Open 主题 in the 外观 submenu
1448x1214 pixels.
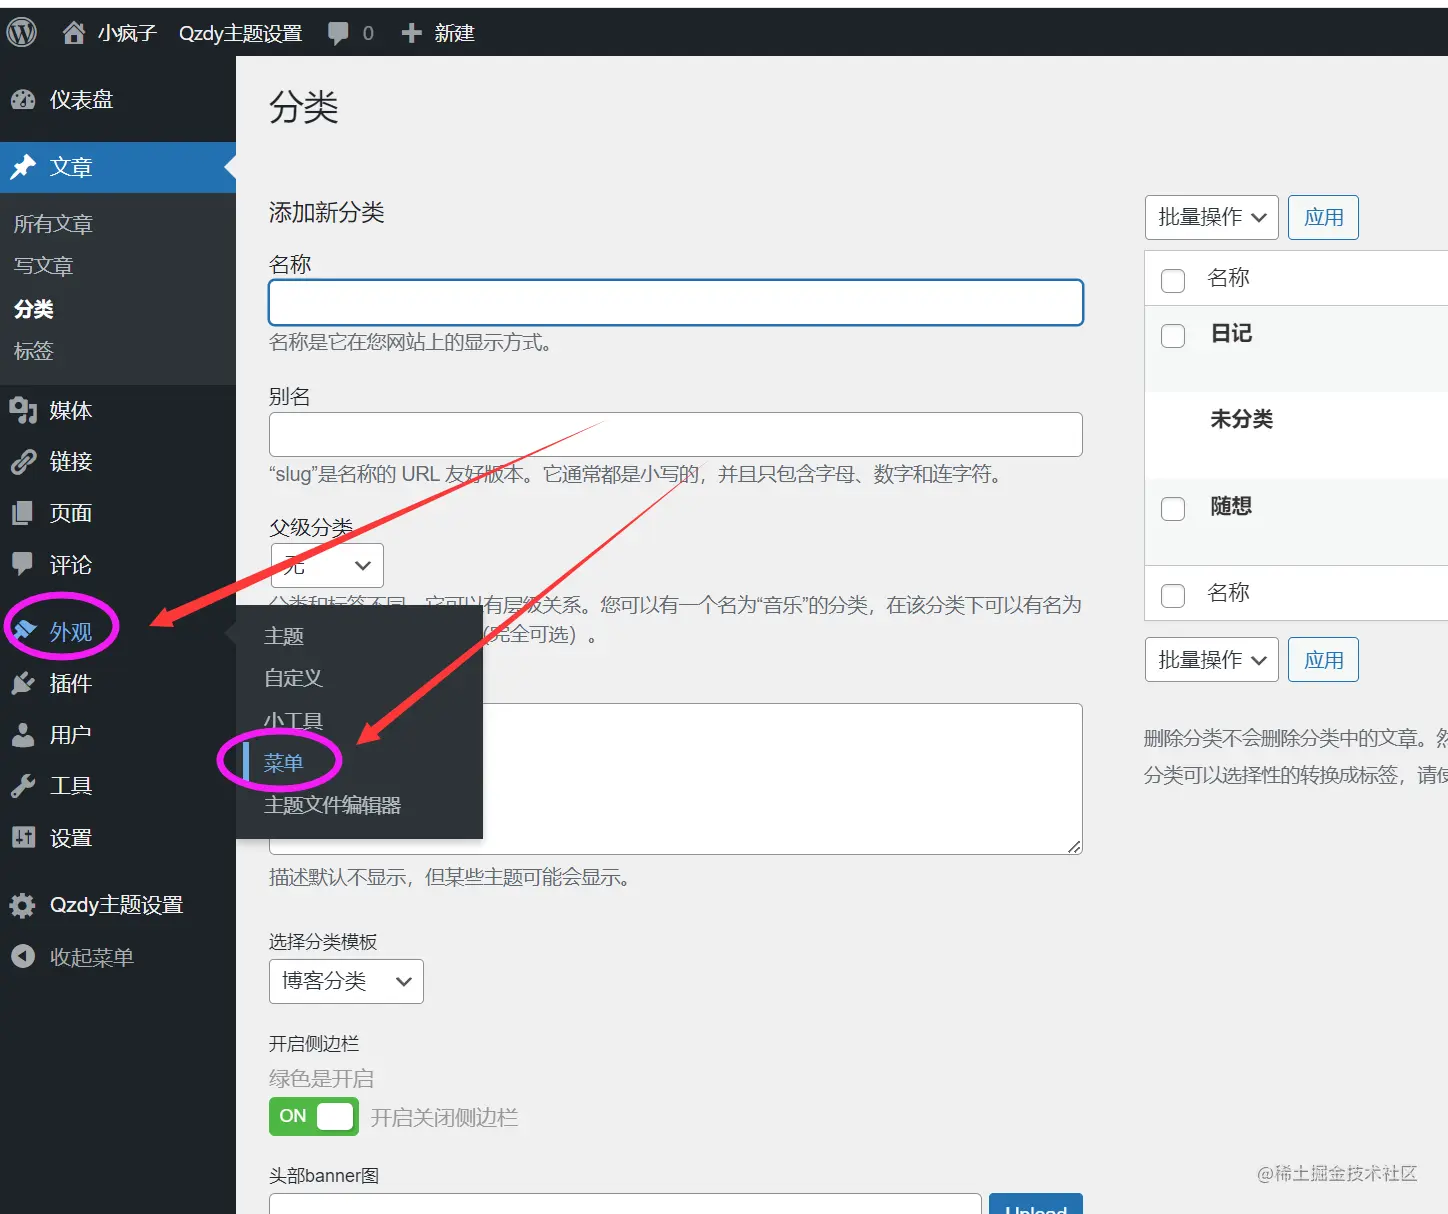tap(284, 636)
